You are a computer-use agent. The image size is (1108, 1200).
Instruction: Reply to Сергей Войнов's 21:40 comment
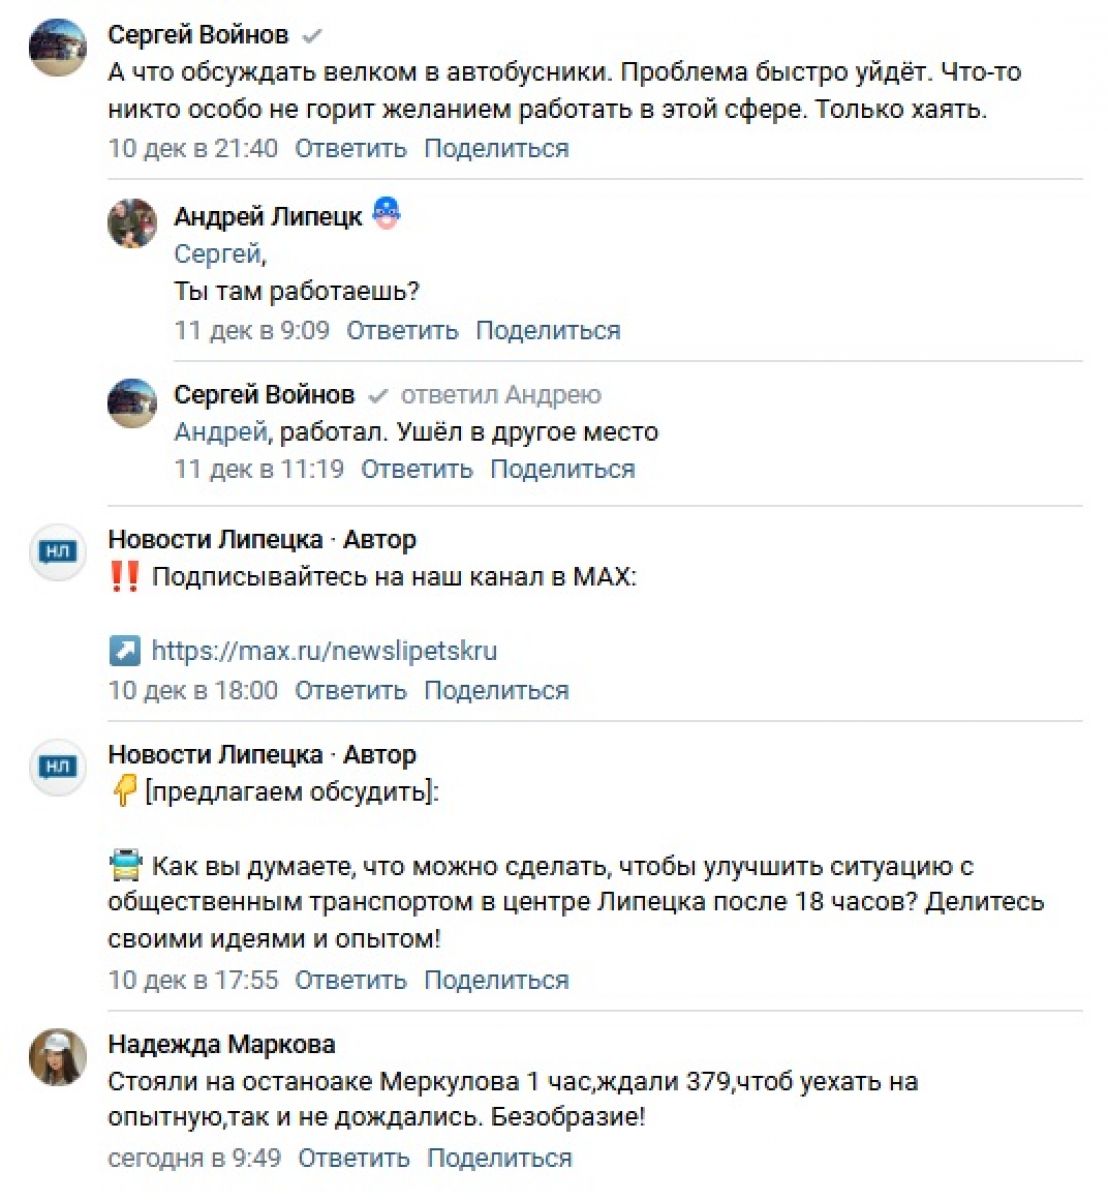click(350, 149)
